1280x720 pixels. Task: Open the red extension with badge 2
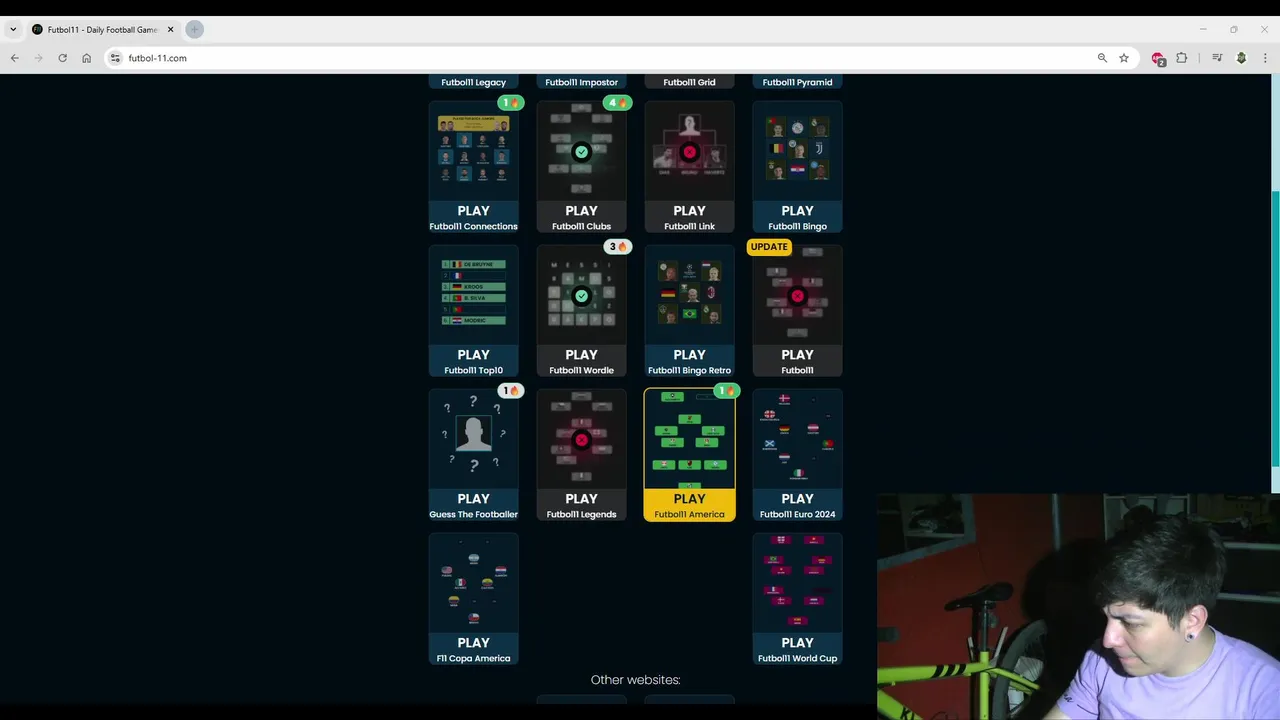tap(1158, 59)
